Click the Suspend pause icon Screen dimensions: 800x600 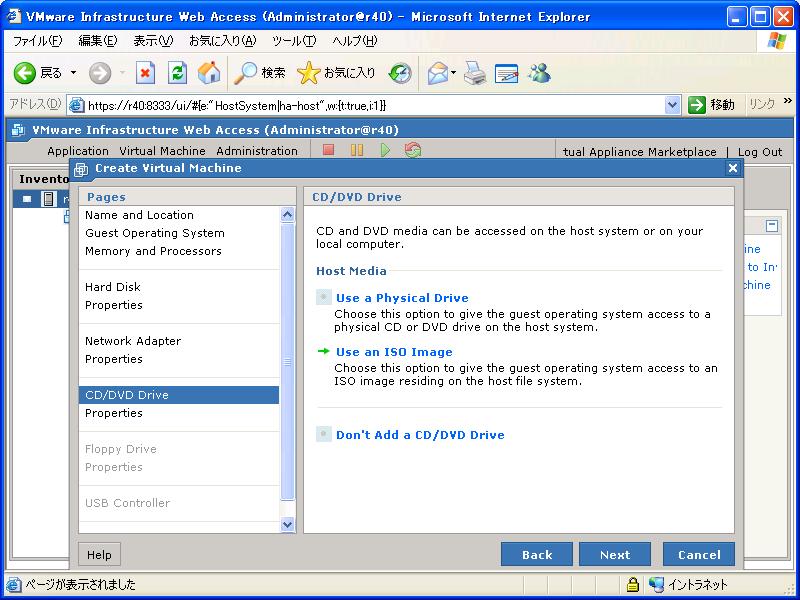tap(357, 150)
